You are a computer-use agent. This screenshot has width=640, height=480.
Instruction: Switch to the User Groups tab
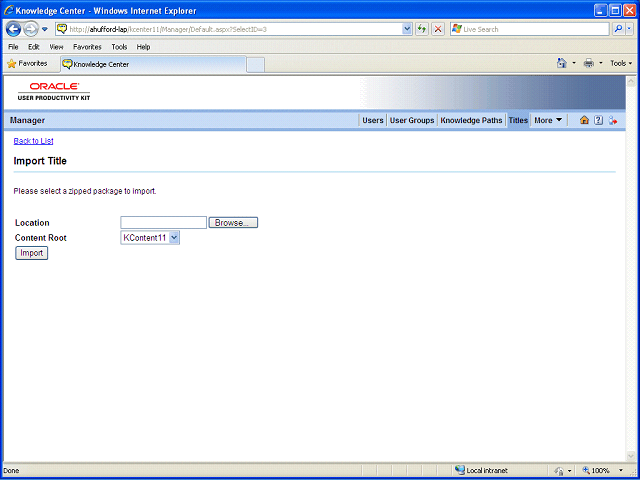412,120
